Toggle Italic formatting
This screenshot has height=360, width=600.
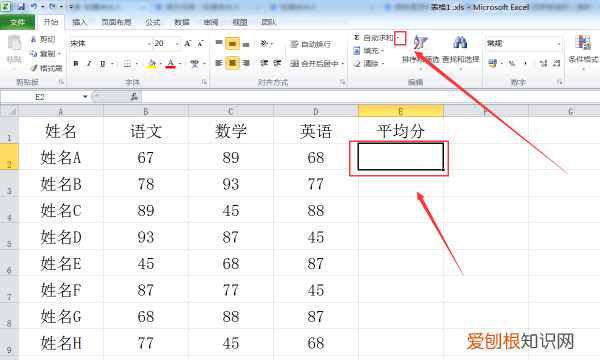point(89,64)
